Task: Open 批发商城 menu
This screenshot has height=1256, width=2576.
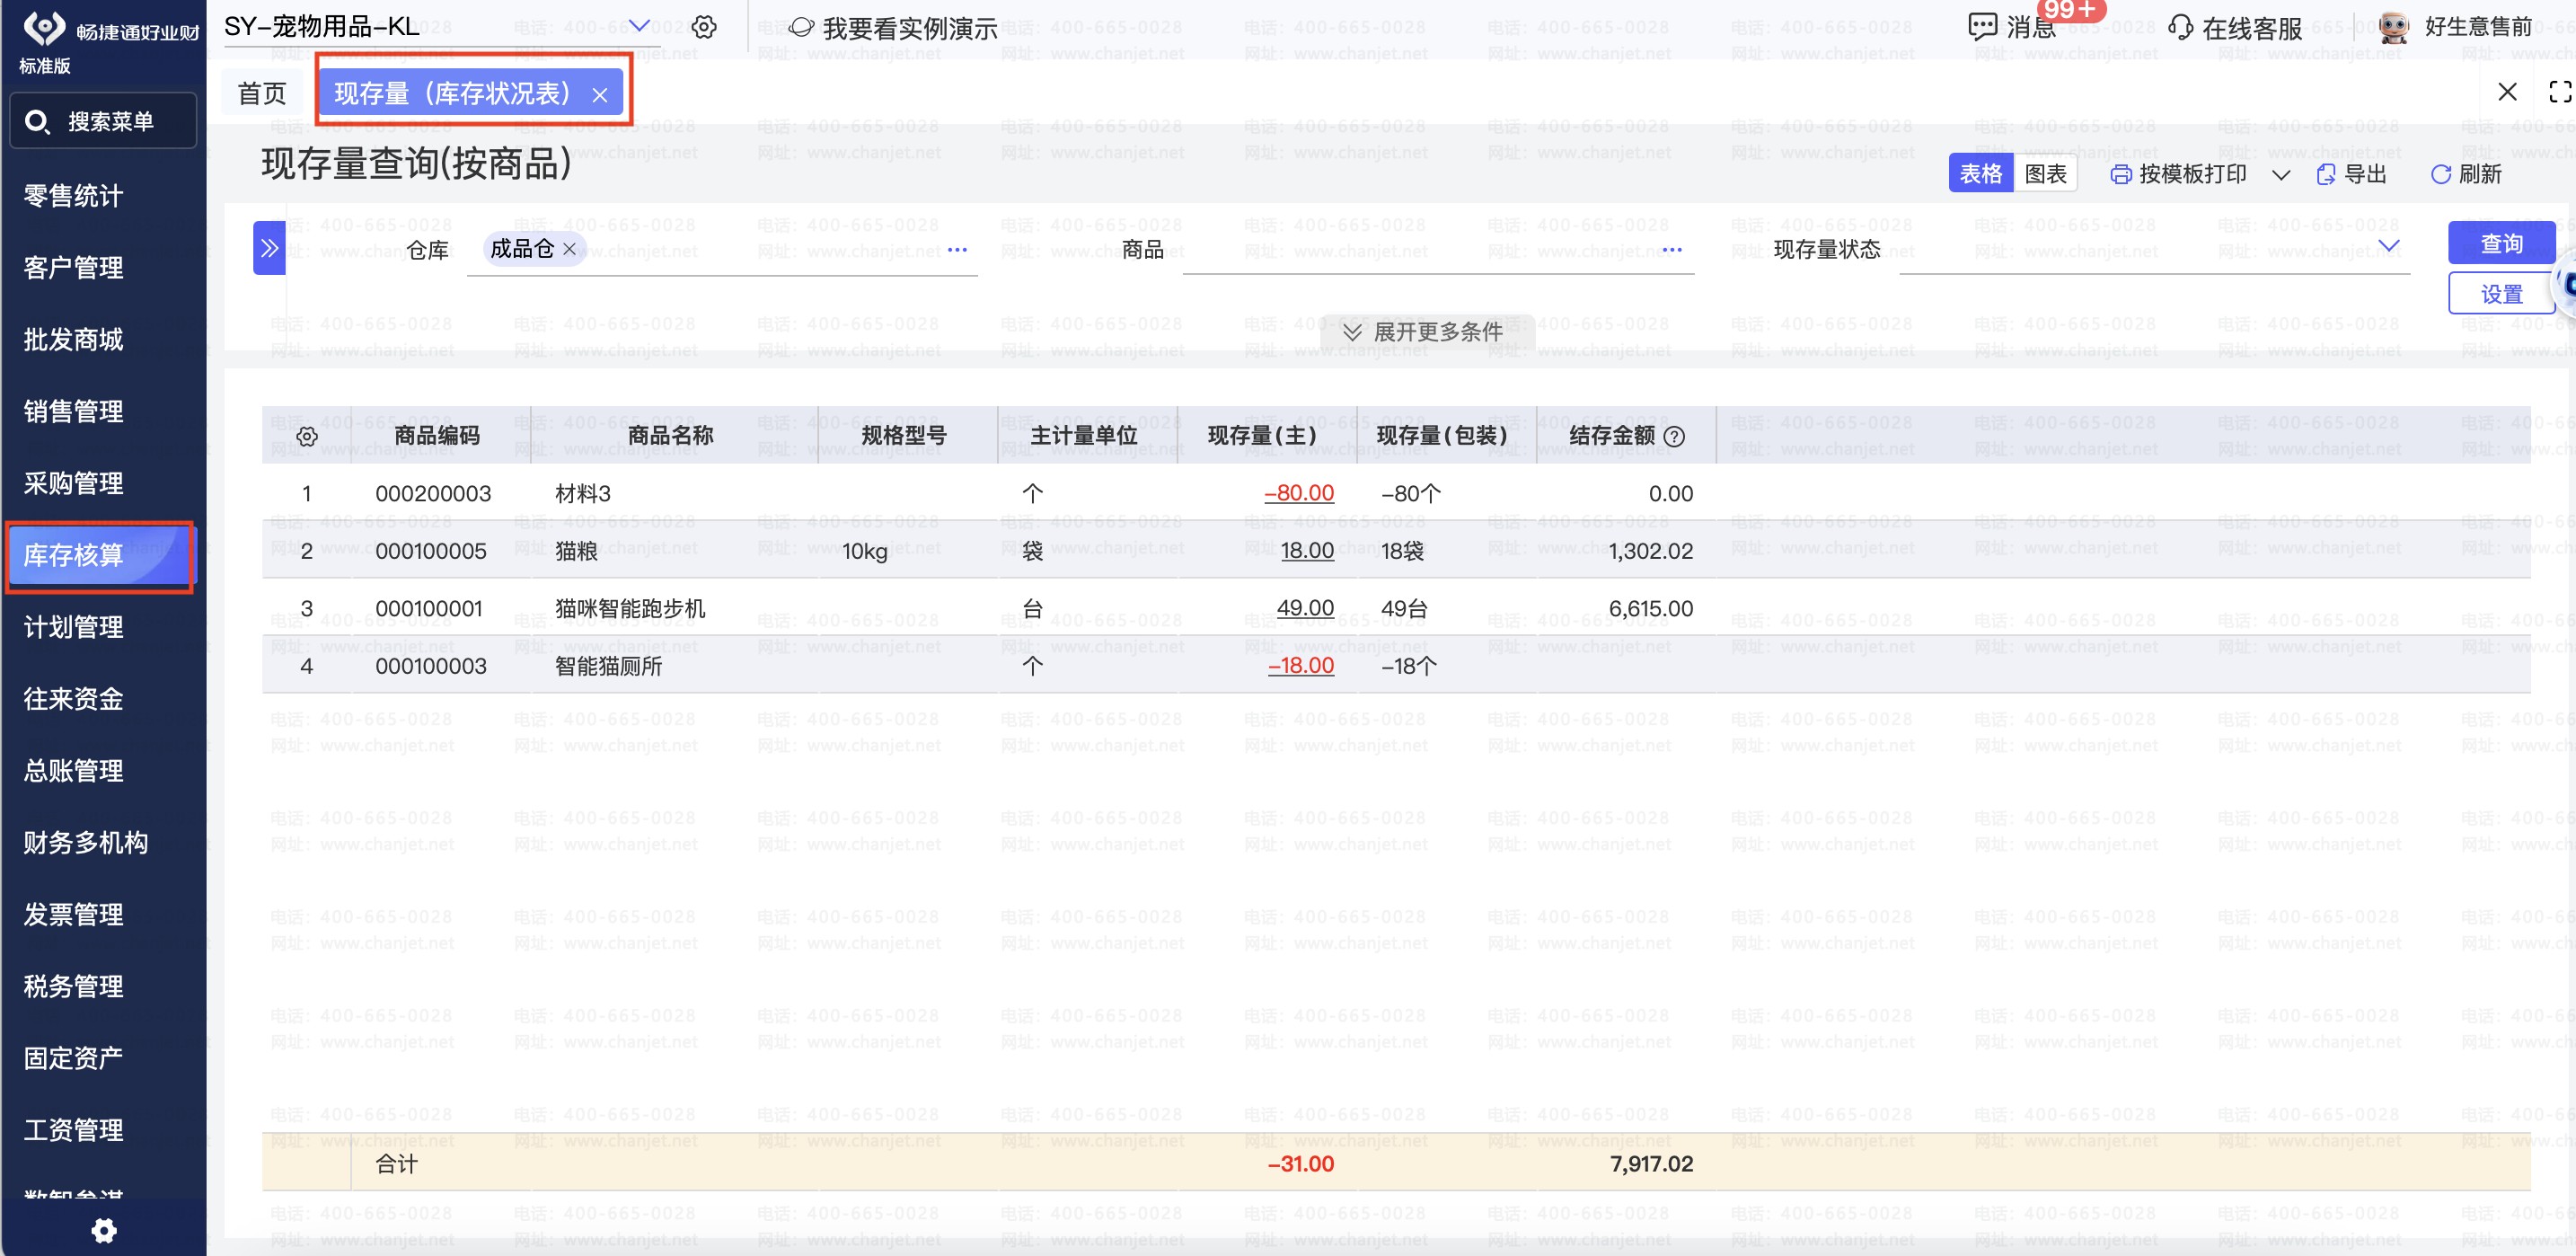Action: point(74,340)
